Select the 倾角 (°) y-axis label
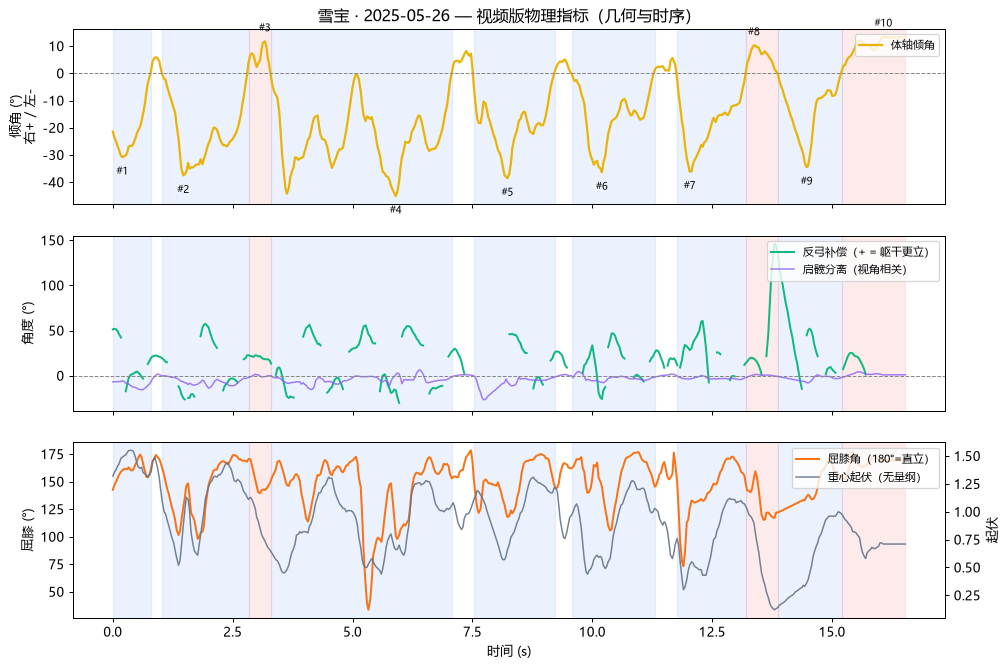Screen dimensions: 1008x668 (x=23, y=118)
